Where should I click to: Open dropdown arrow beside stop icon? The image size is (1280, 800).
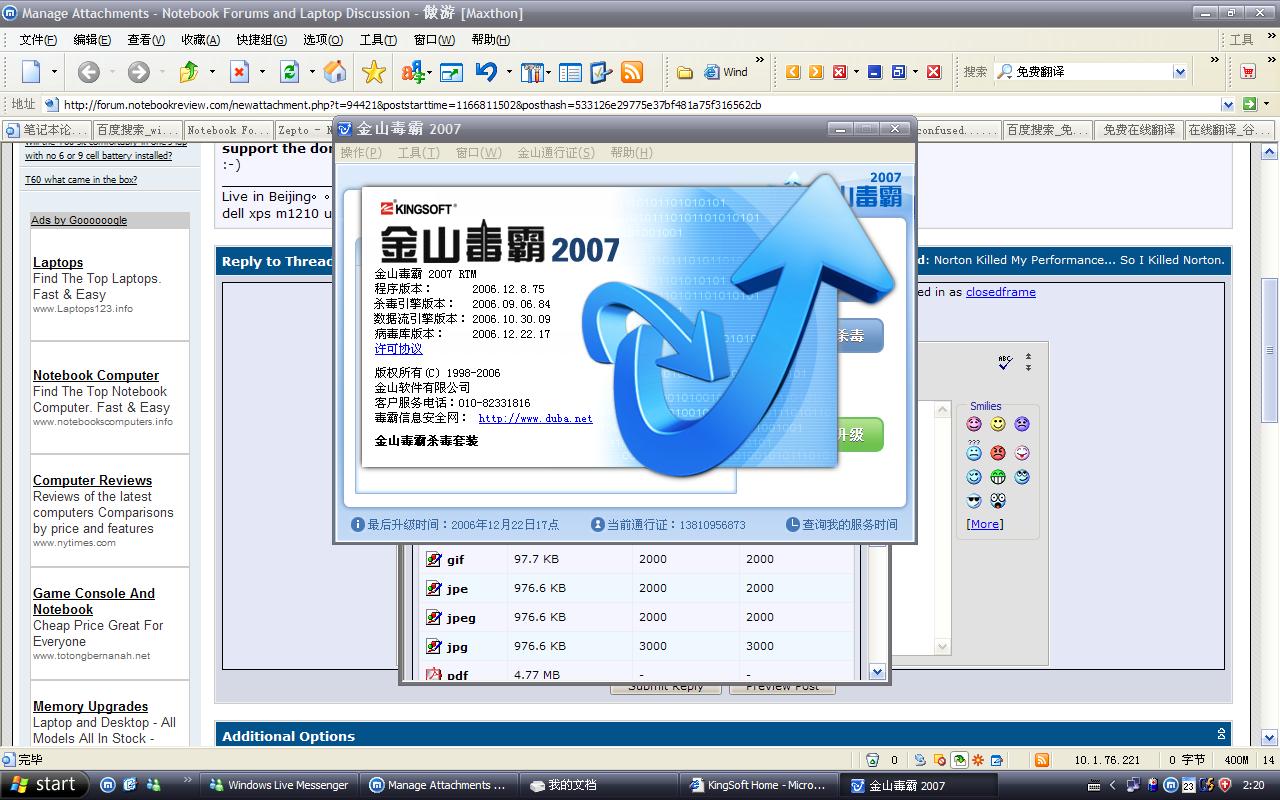pyautogui.click(x=262, y=72)
